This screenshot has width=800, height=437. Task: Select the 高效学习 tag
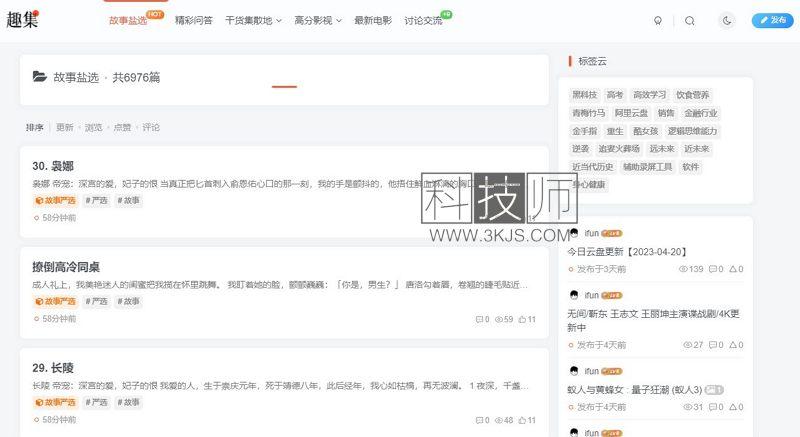(649, 95)
